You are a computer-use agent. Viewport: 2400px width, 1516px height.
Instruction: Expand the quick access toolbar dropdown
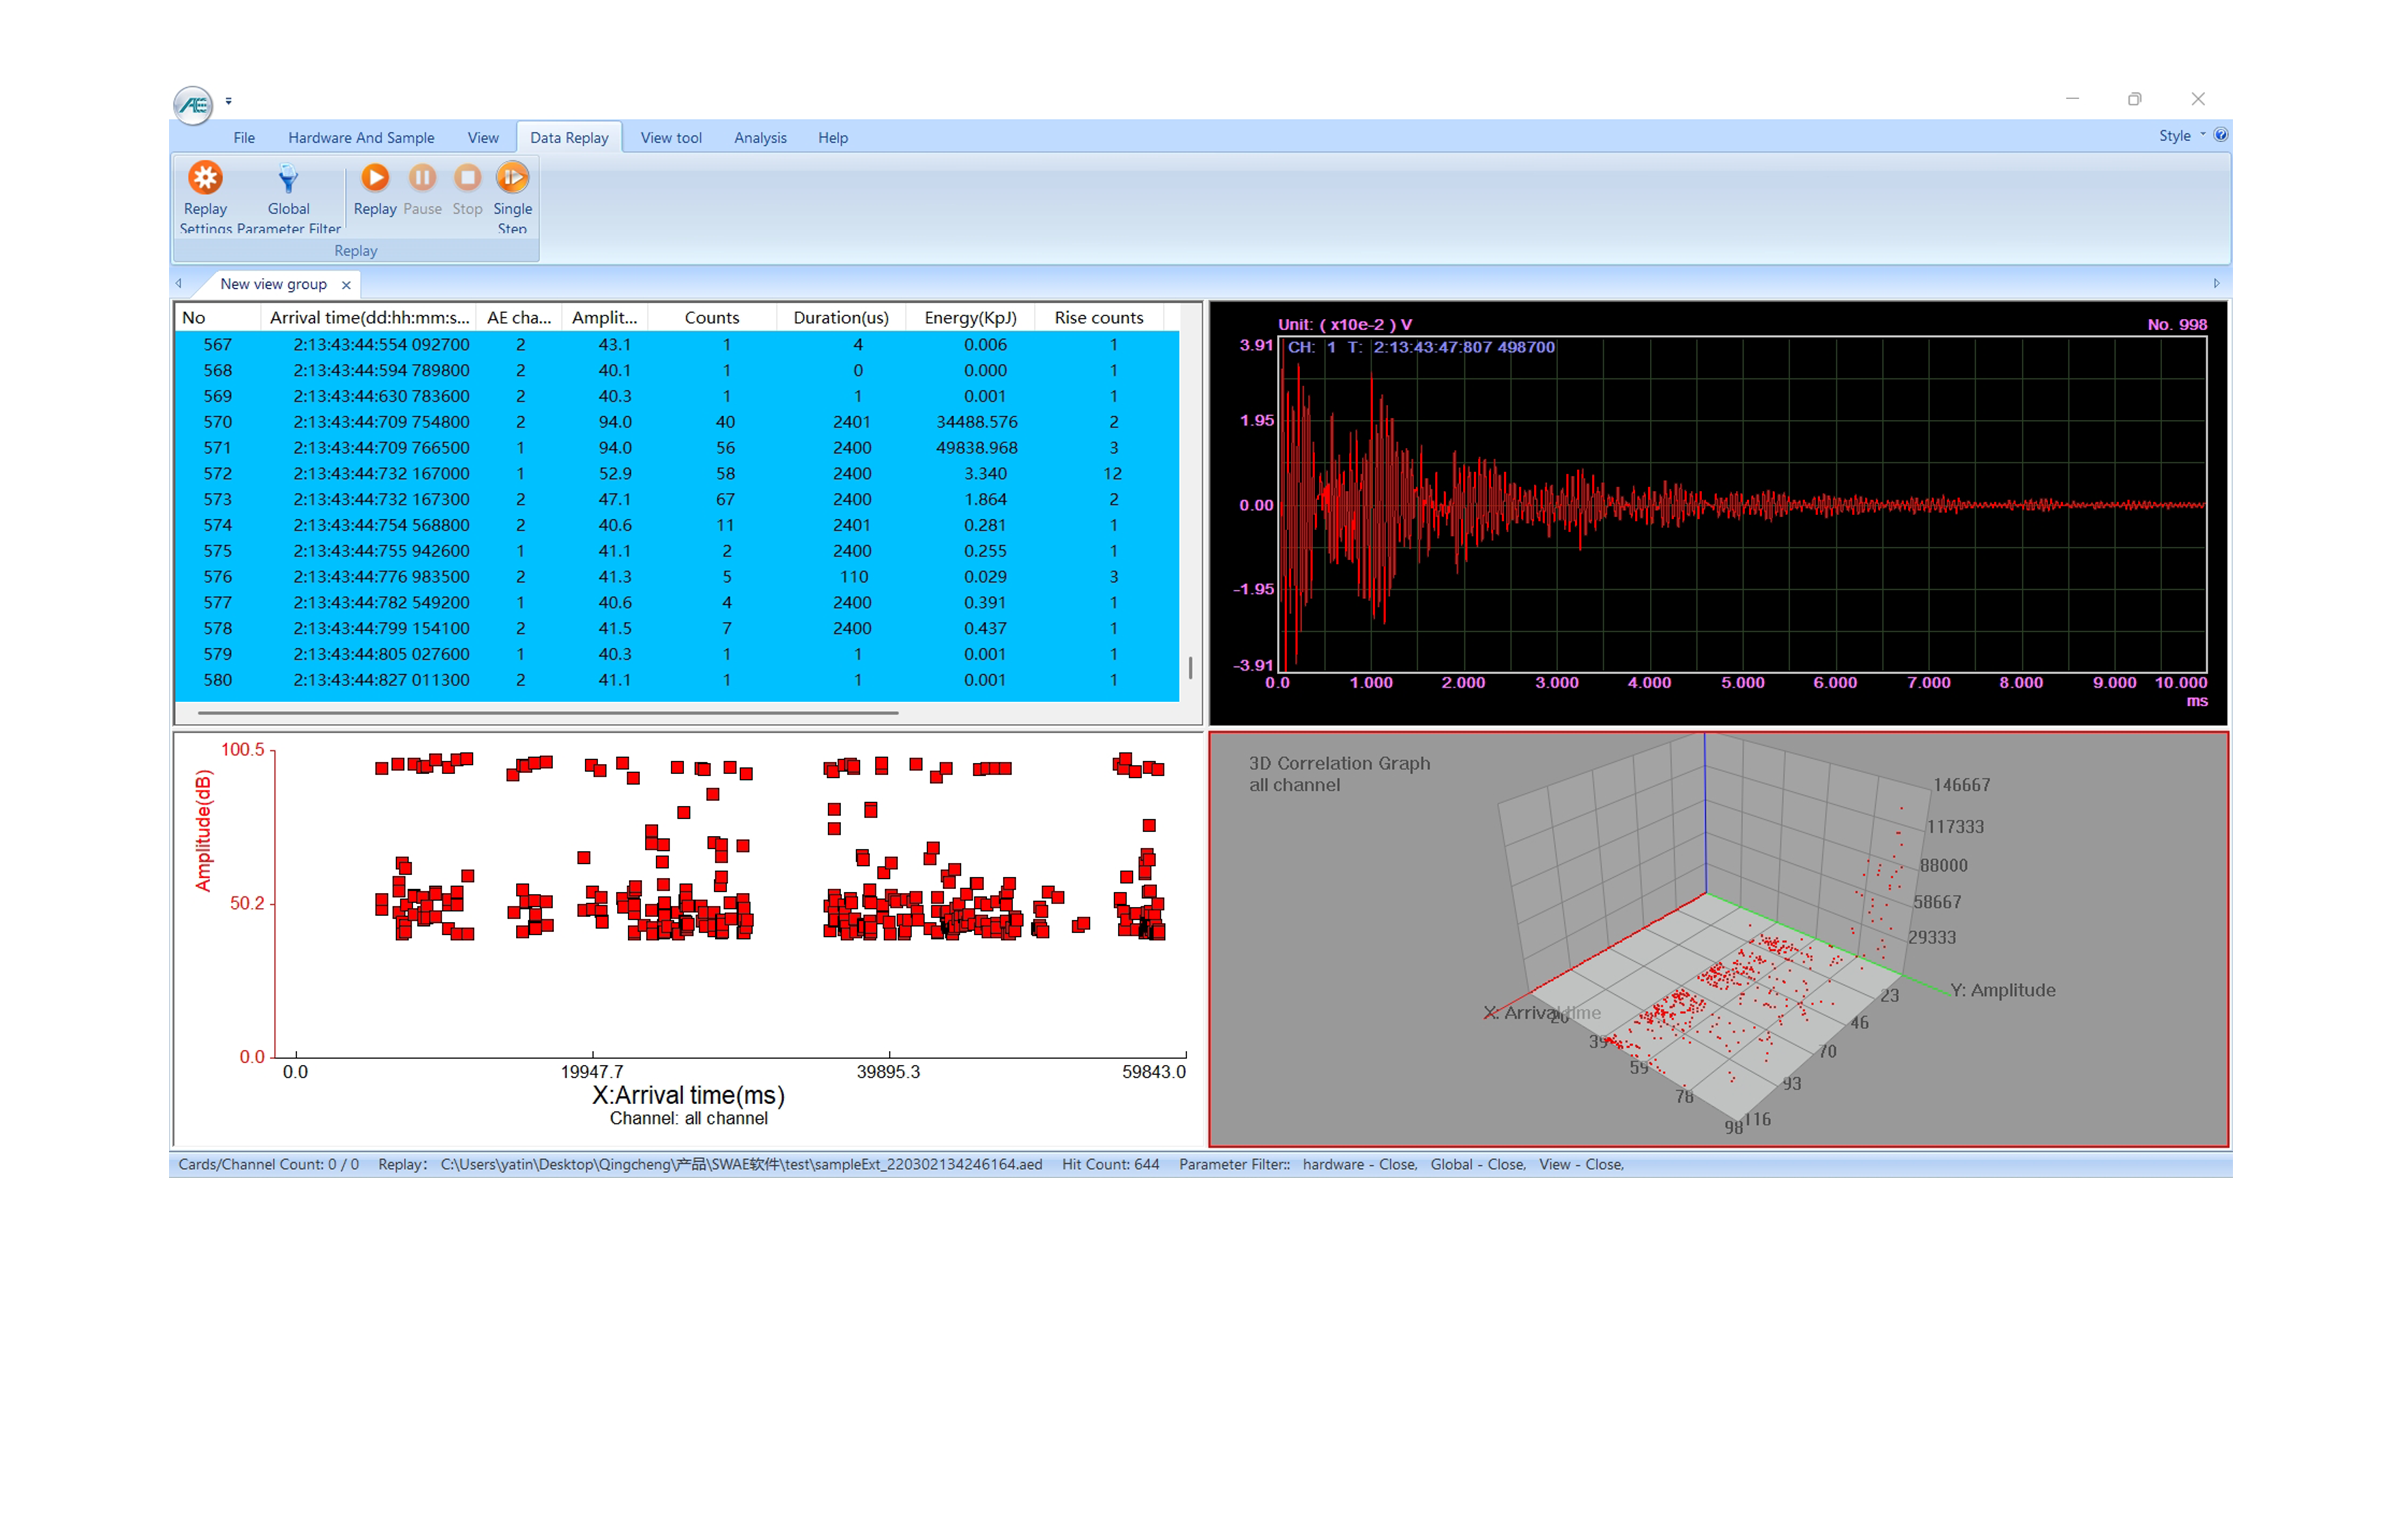click(x=229, y=101)
